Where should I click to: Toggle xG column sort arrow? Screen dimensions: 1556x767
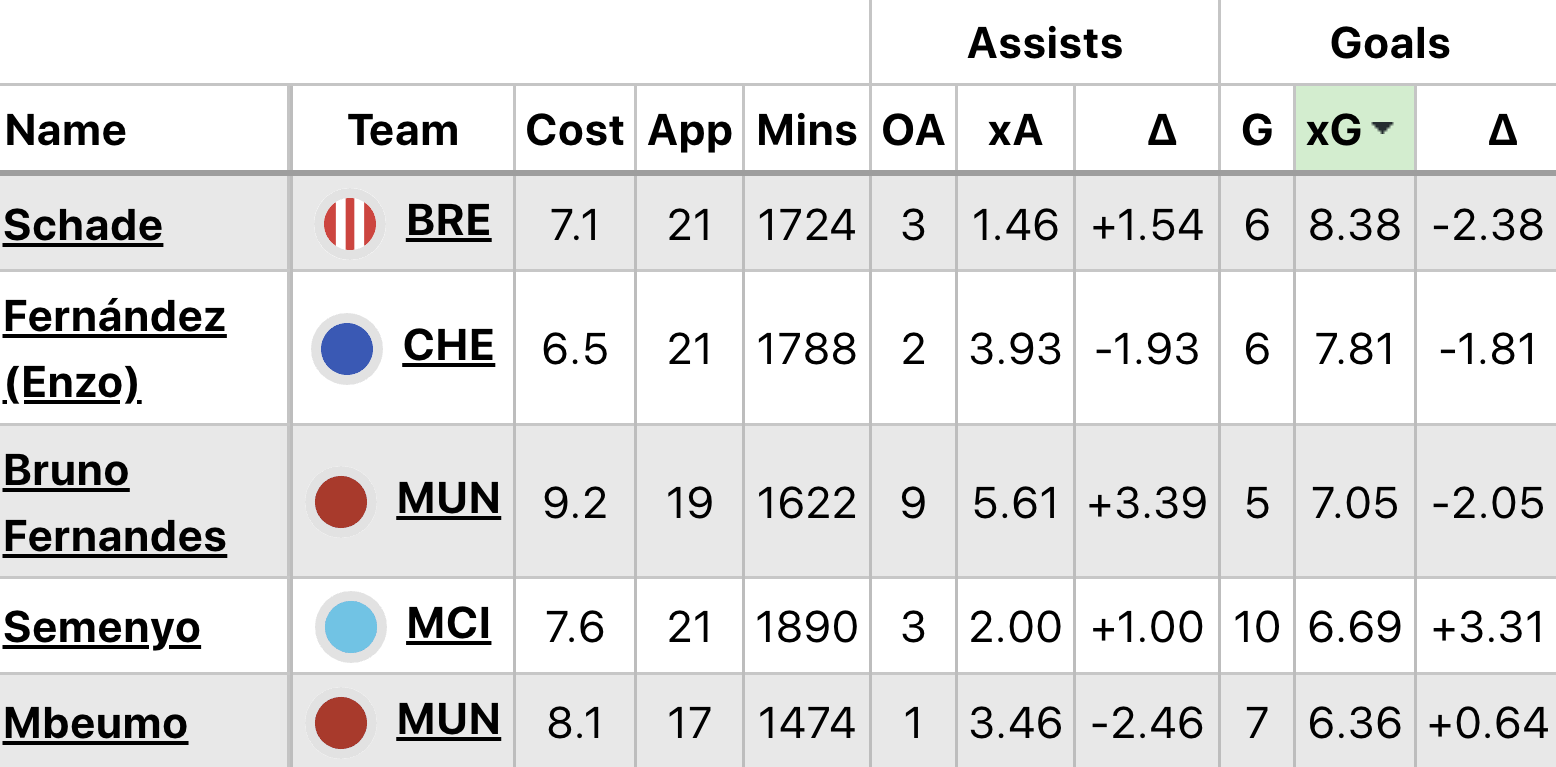pos(1383,129)
